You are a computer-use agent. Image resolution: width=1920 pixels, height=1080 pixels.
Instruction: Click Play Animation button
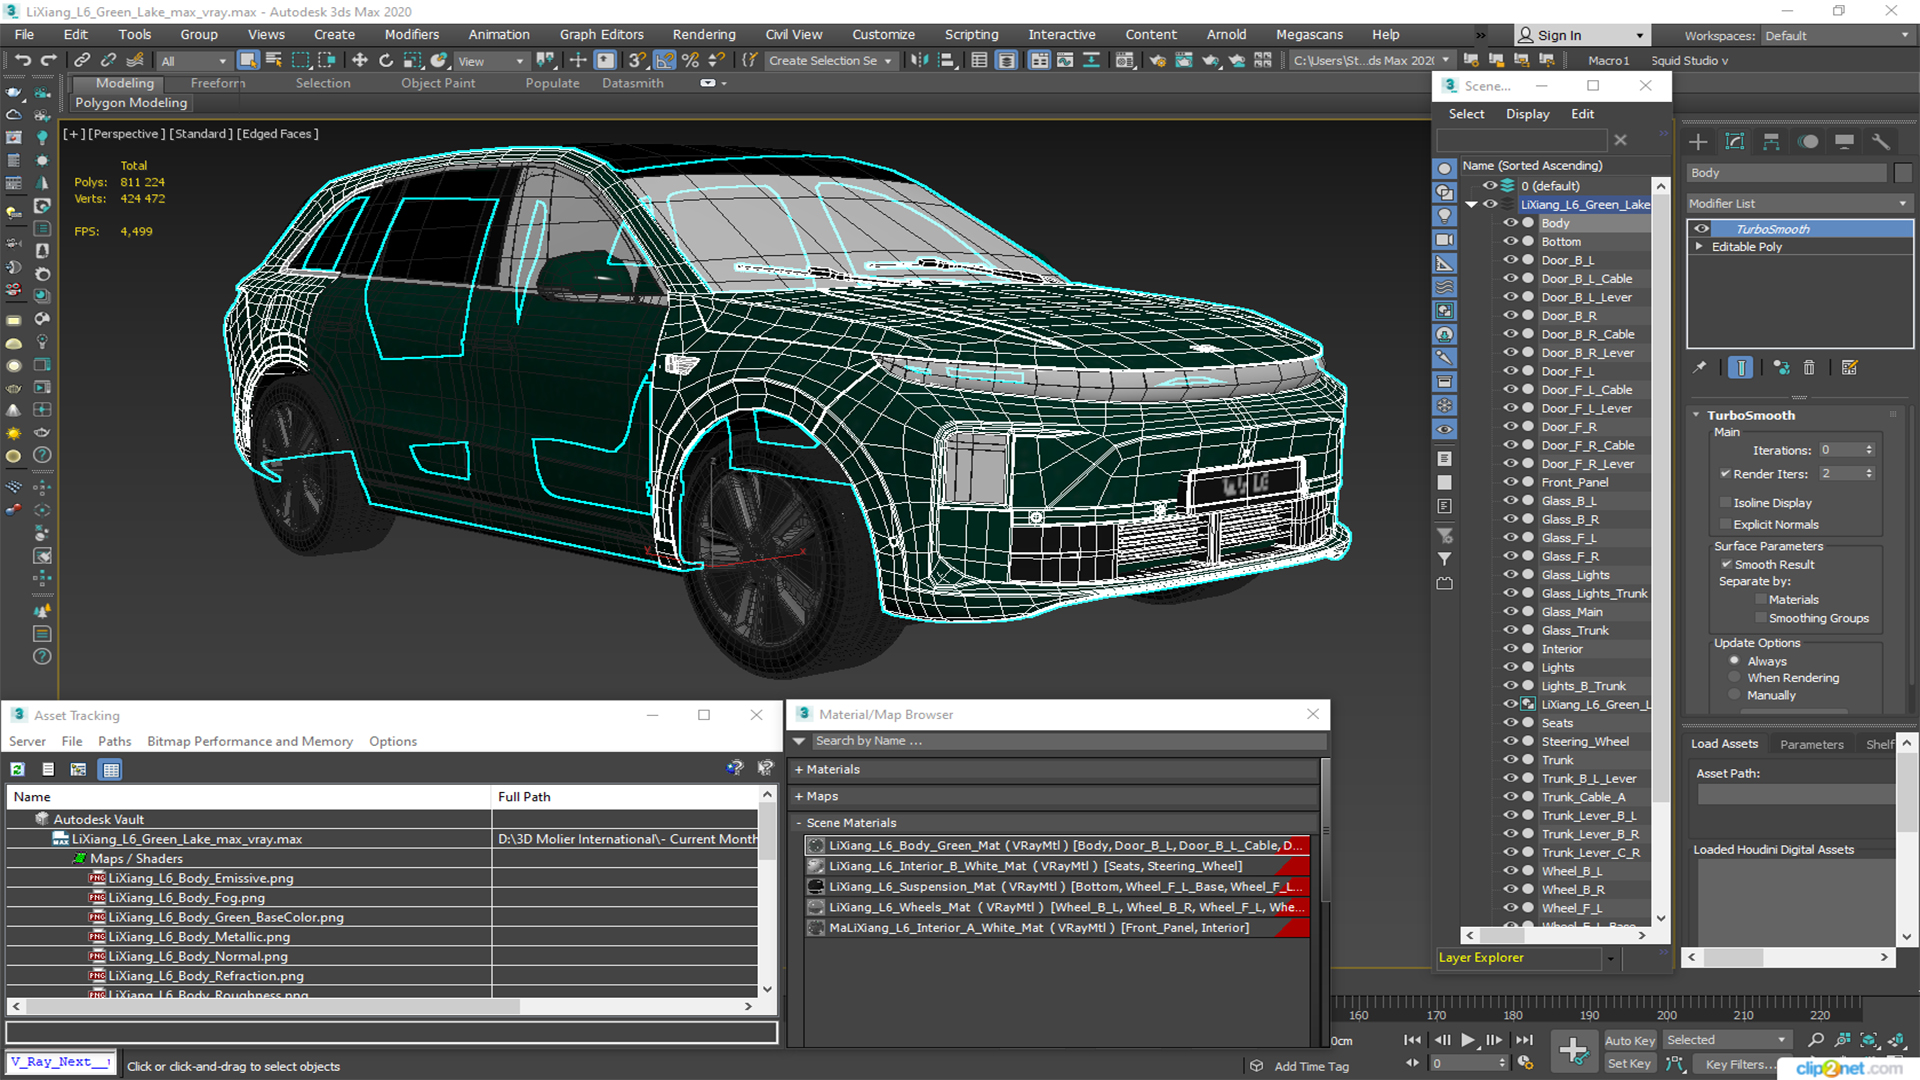(x=1468, y=1040)
